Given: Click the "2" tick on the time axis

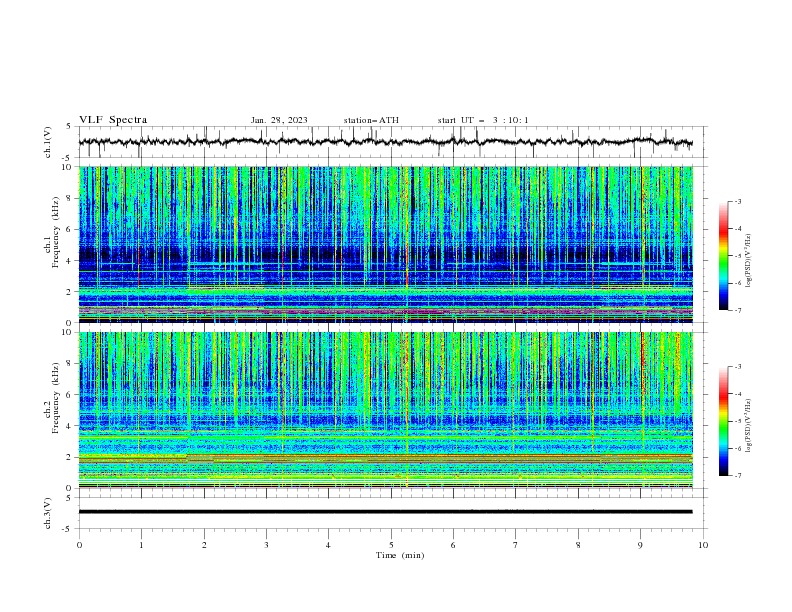Looking at the screenshot, I should coord(204,545).
